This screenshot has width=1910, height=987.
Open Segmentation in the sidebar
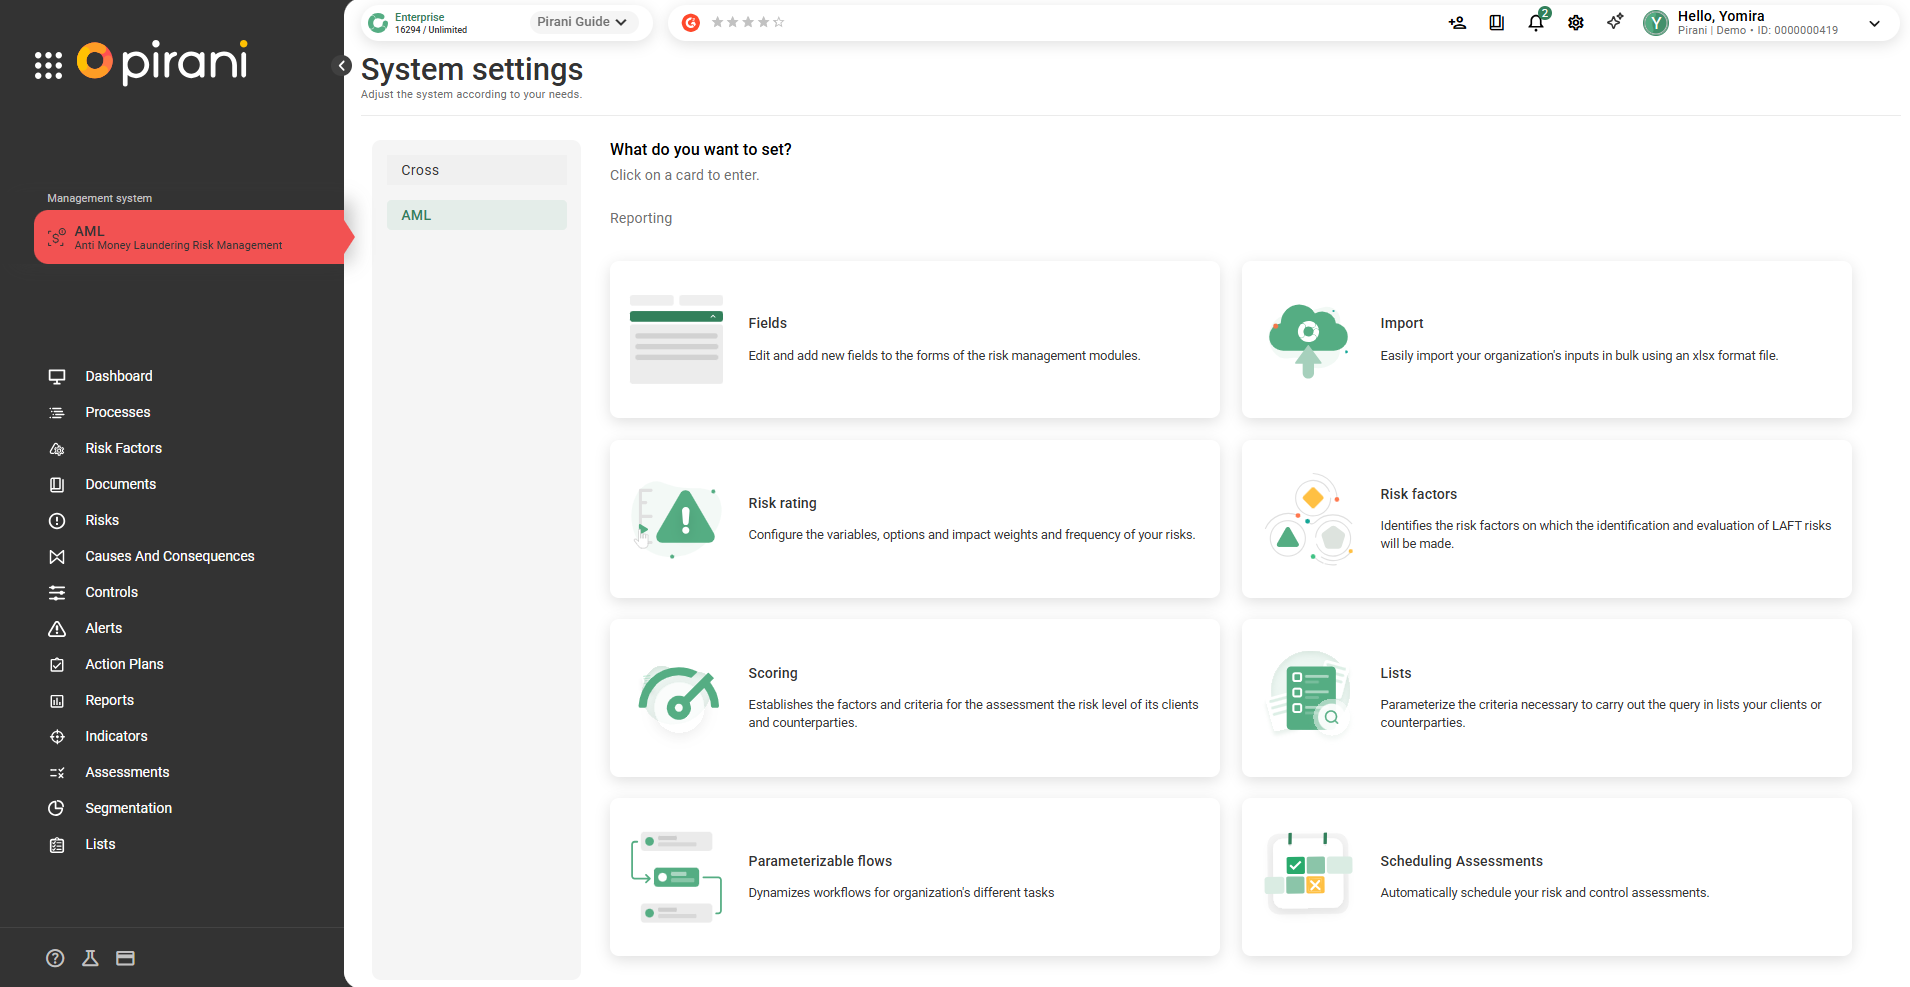pyautogui.click(x=128, y=808)
